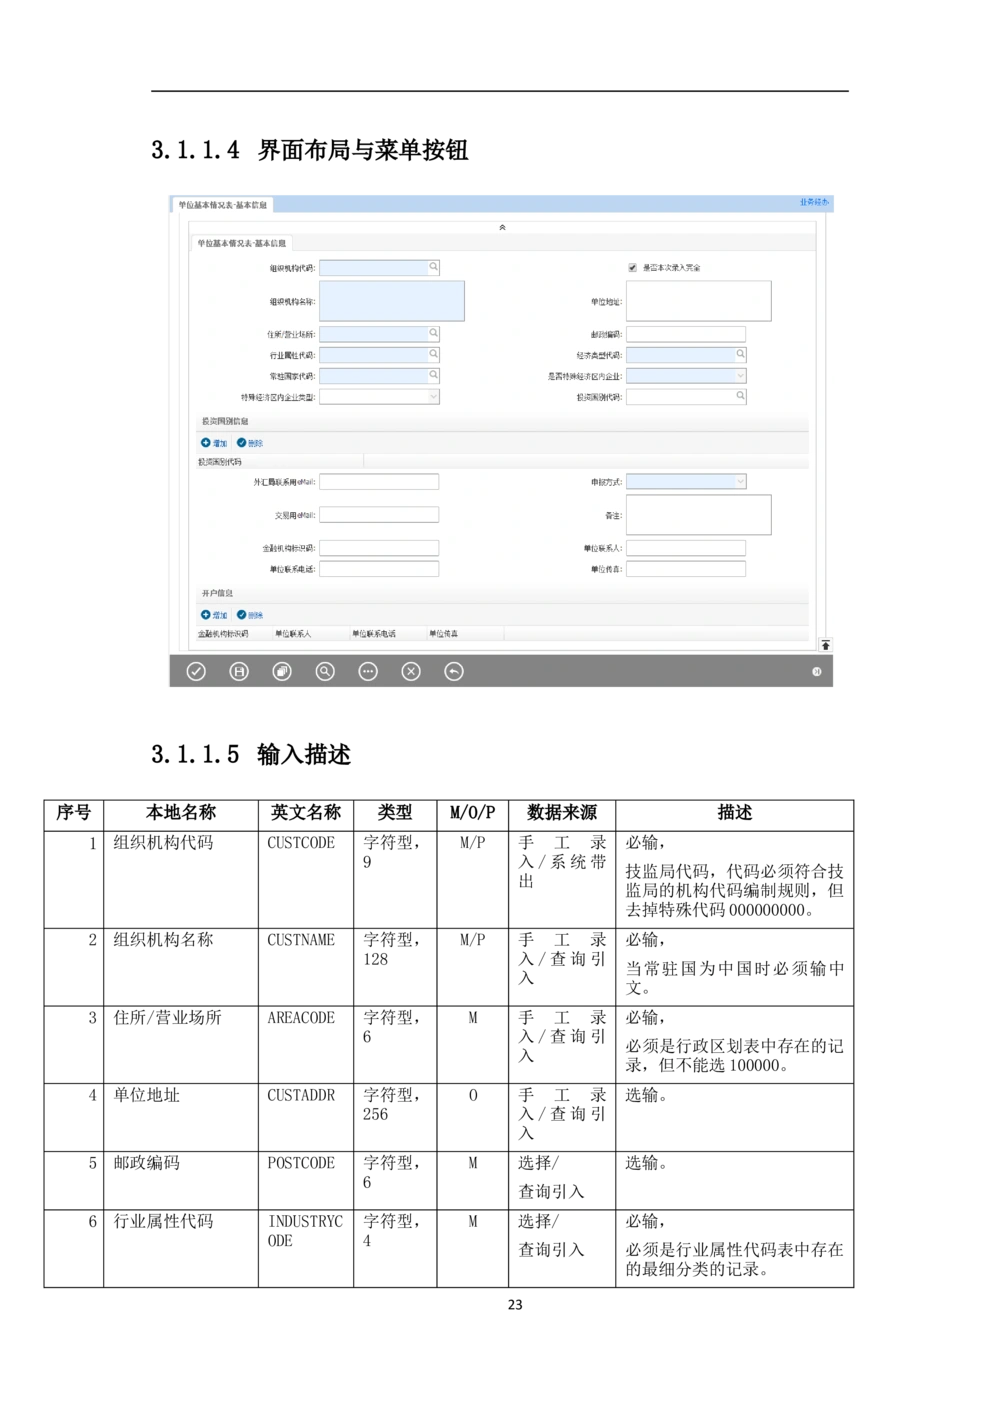
Task: Click the save disk icon in bottom toolbar
Action: click(239, 671)
